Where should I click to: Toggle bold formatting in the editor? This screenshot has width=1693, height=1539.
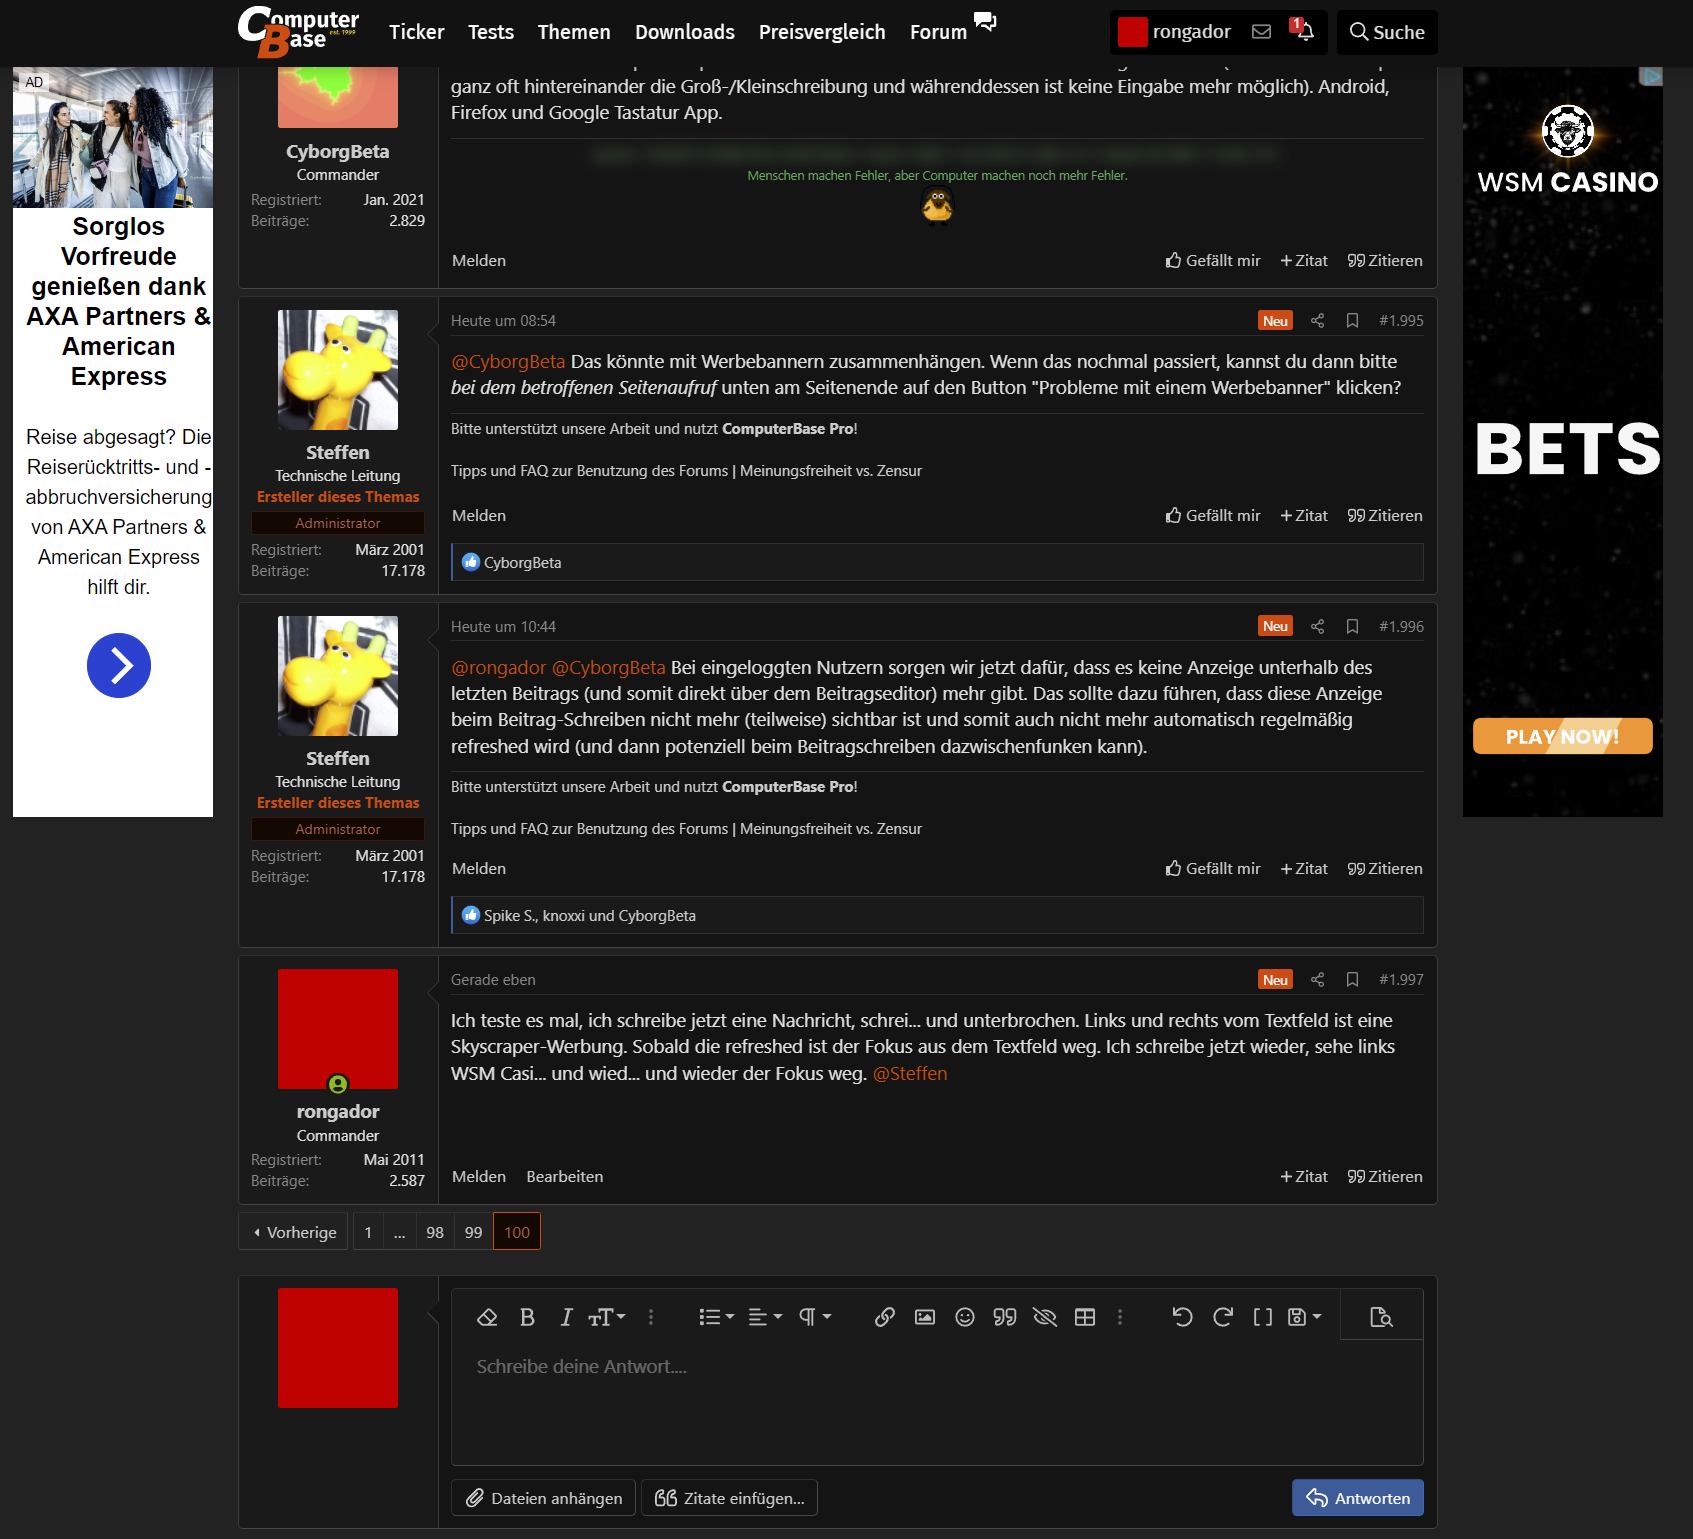(527, 1317)
